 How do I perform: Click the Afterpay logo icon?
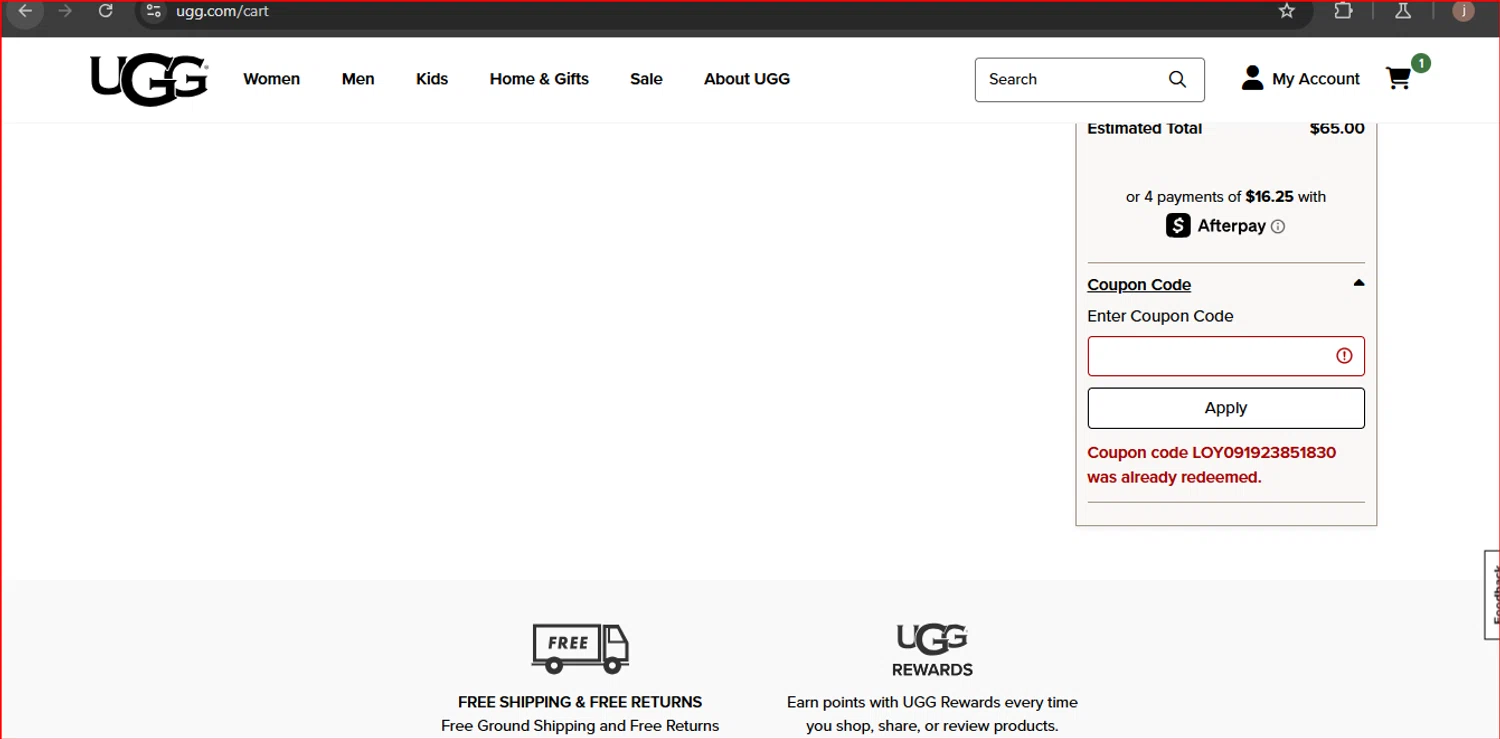(x=1178, y=226)
